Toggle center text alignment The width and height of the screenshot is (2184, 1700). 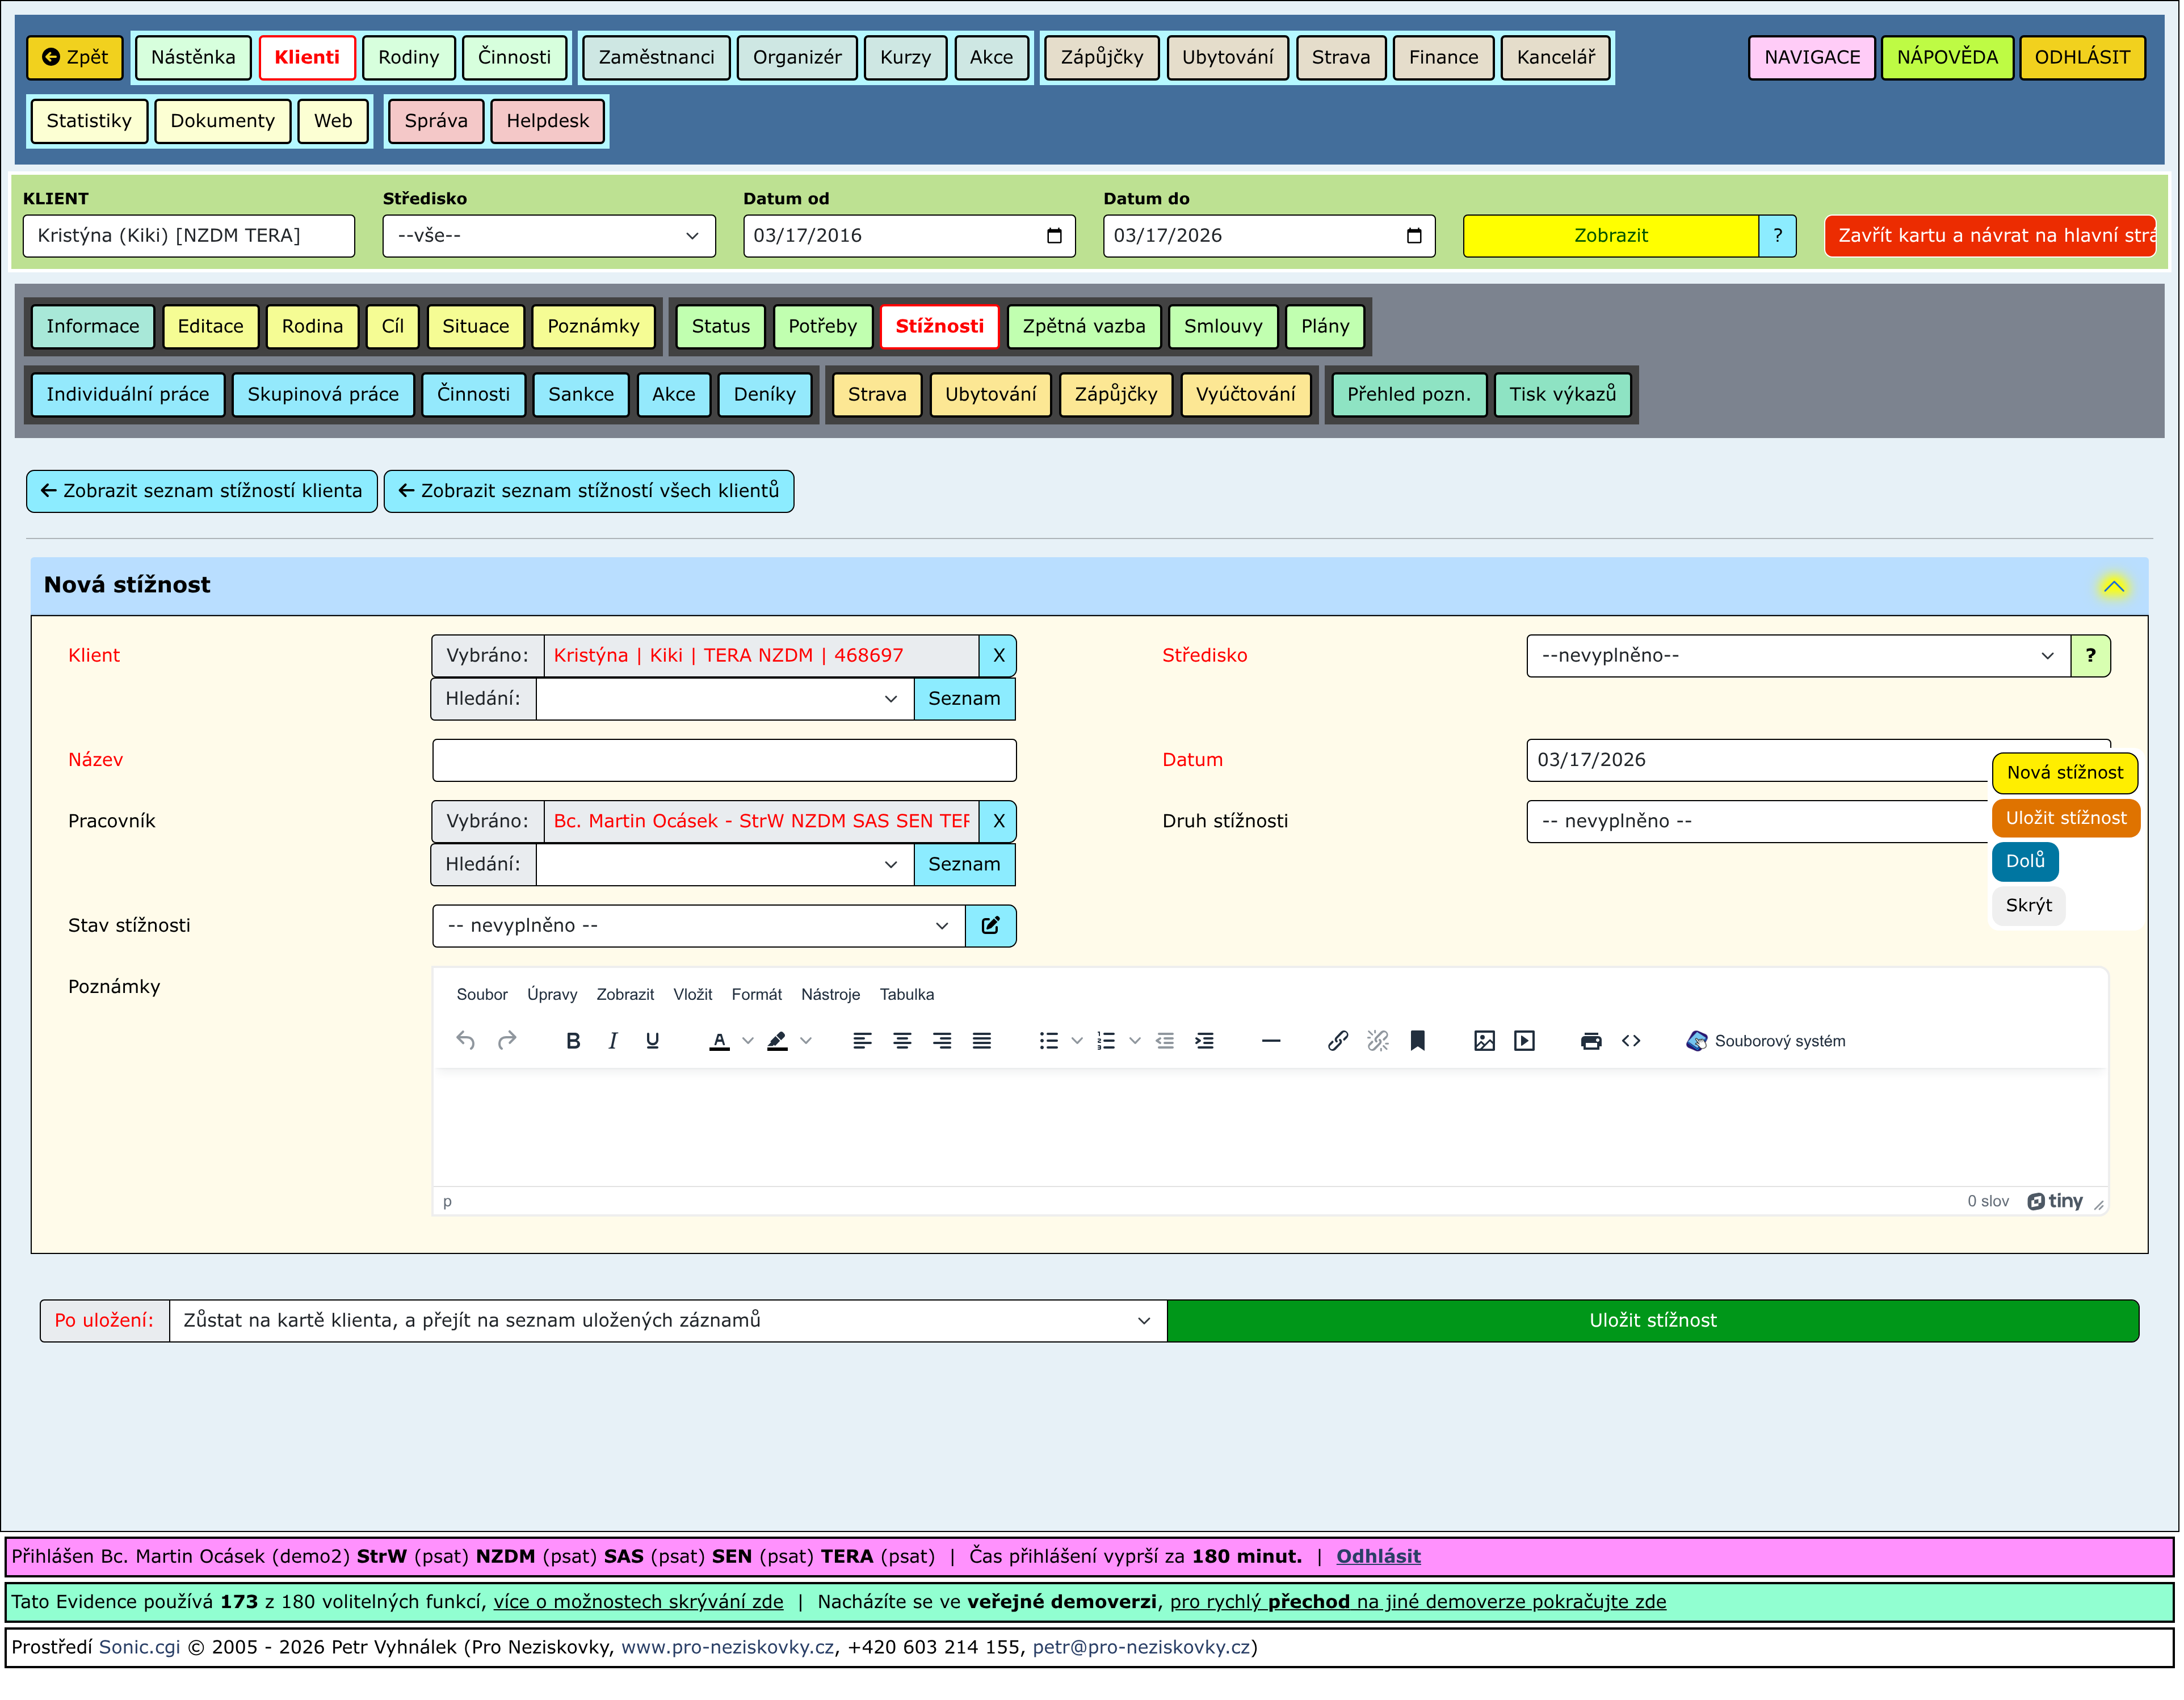902,1041
